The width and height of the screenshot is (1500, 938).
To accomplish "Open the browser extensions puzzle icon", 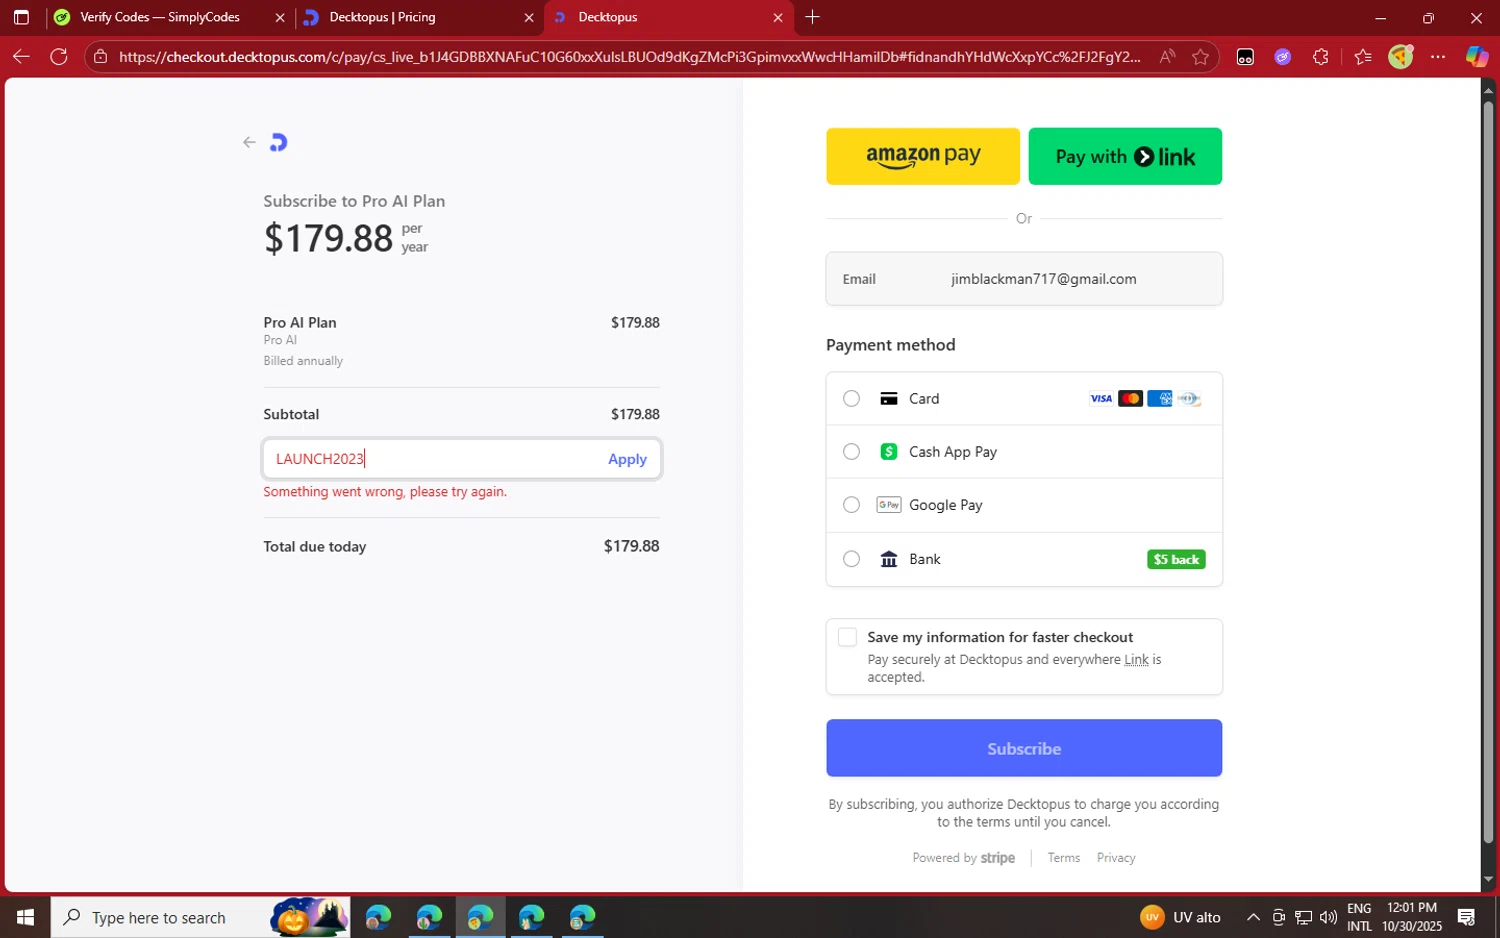I will (1321, 57).
